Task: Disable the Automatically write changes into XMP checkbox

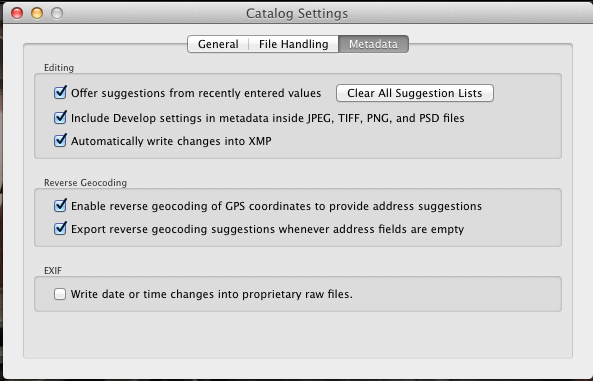Action: (60, 141)
